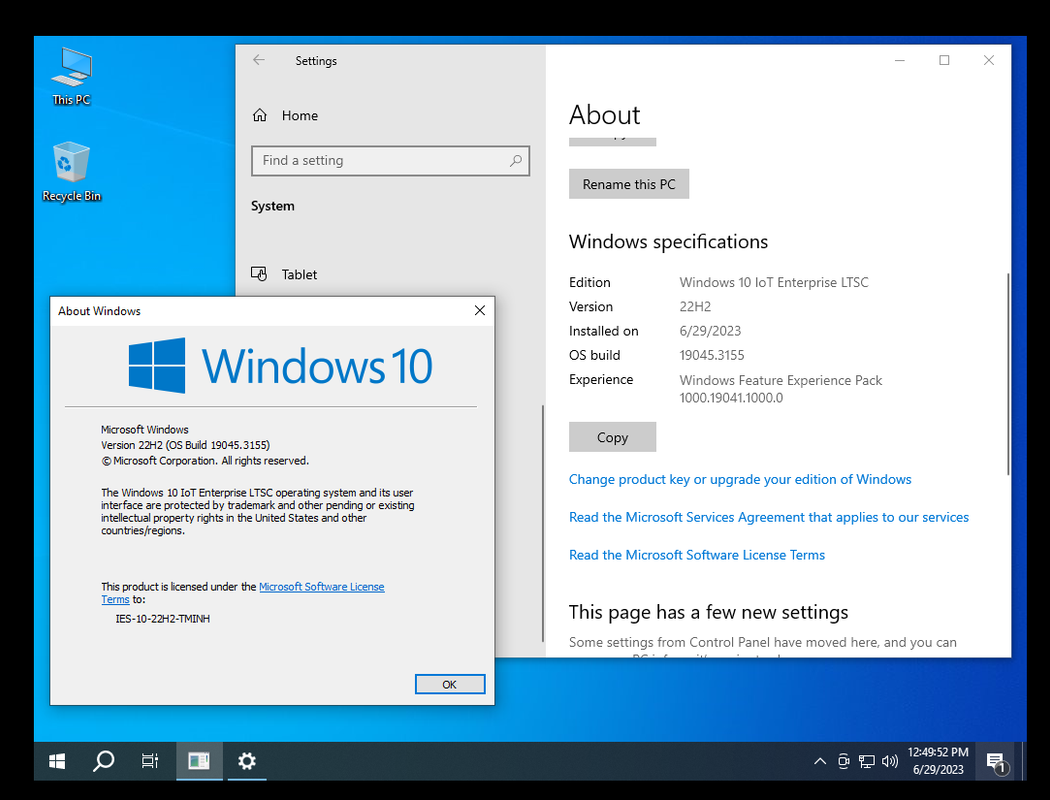Click Version 22H2 (OS Build 19045.3155) line in dialog
The width and height of the screenshot is (1050, 800).
point(185,445)
